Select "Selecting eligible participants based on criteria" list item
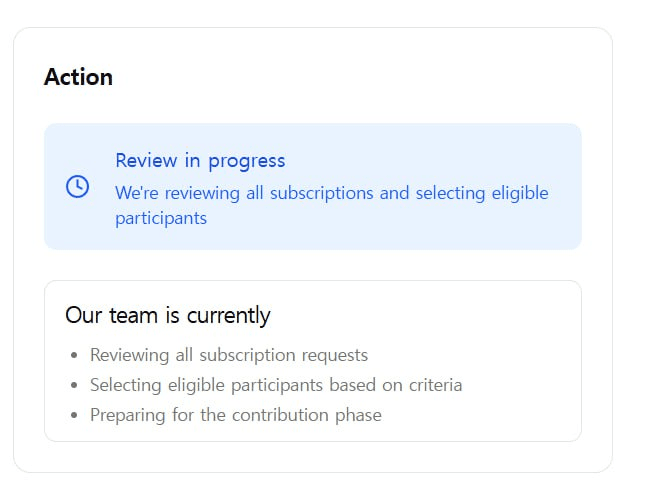 [x=276, y=385]
